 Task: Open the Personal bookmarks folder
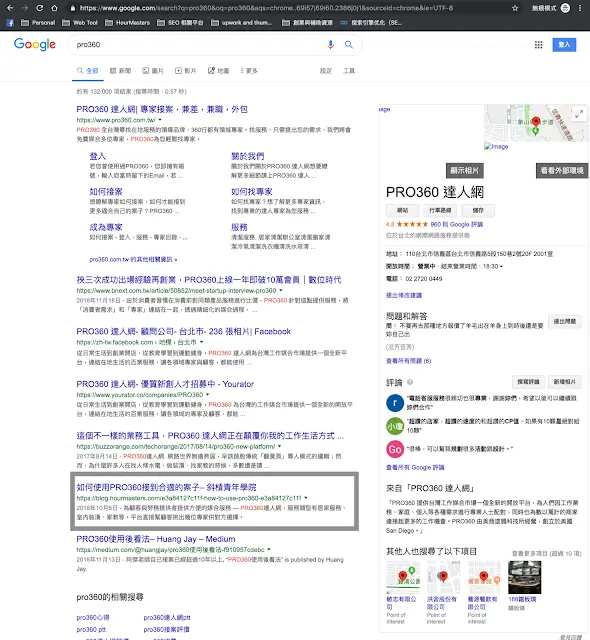click(38, 22)
